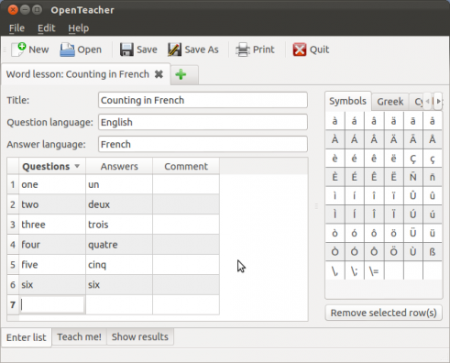The image size is (450, 363).
Task: Click the Question language field
Action: tap(203, 122)
